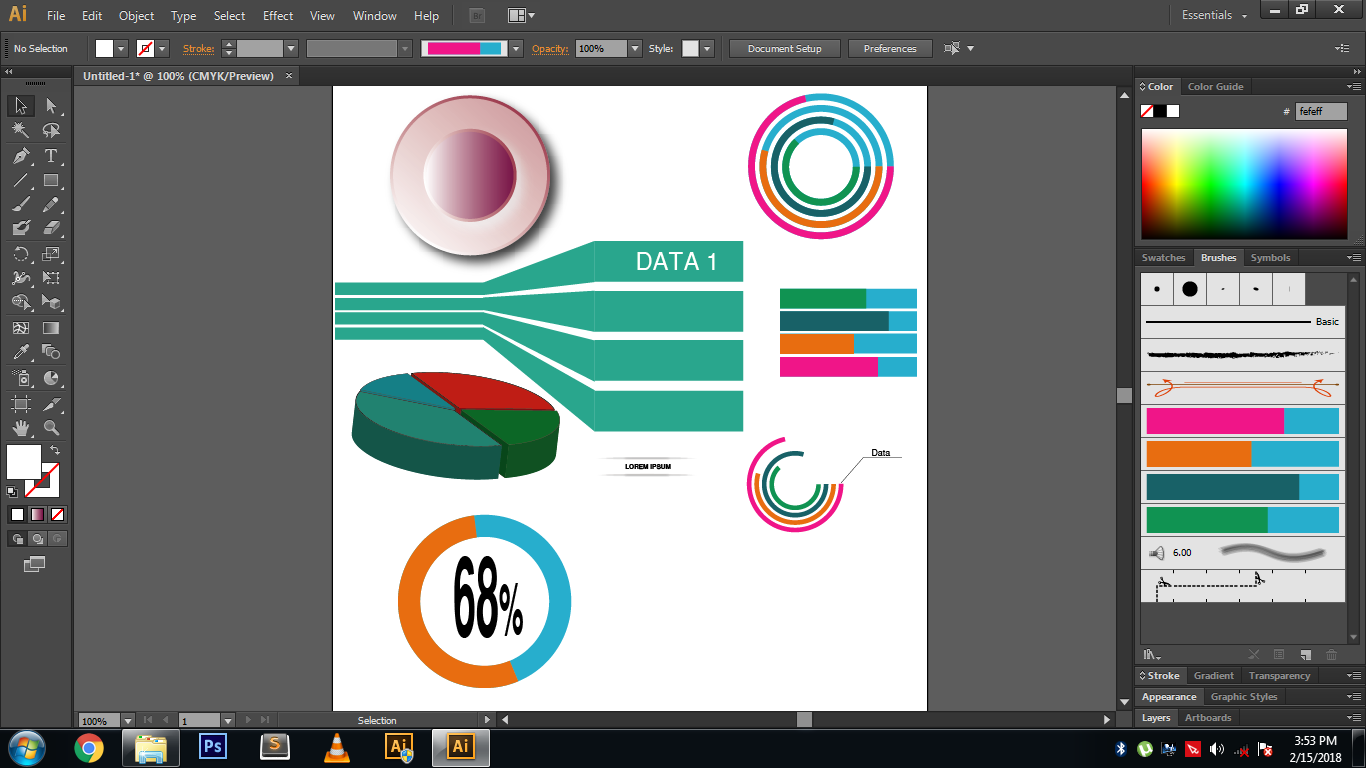Open the Window menu
1366x768 pixels.
(375, 16)
